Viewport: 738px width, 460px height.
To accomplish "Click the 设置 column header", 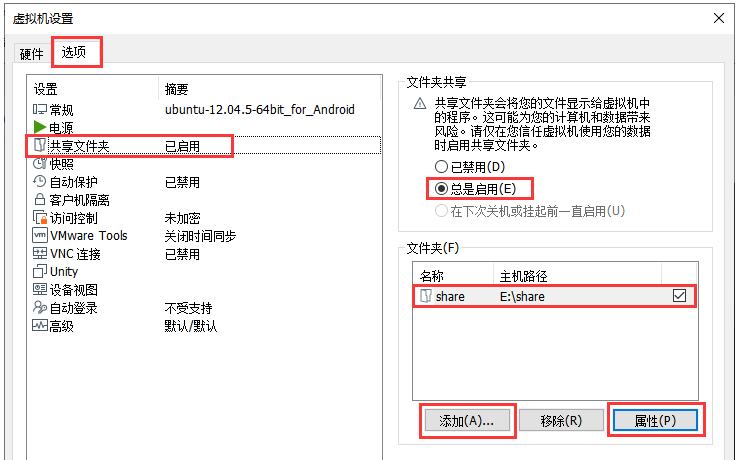I will pos(45,89).
